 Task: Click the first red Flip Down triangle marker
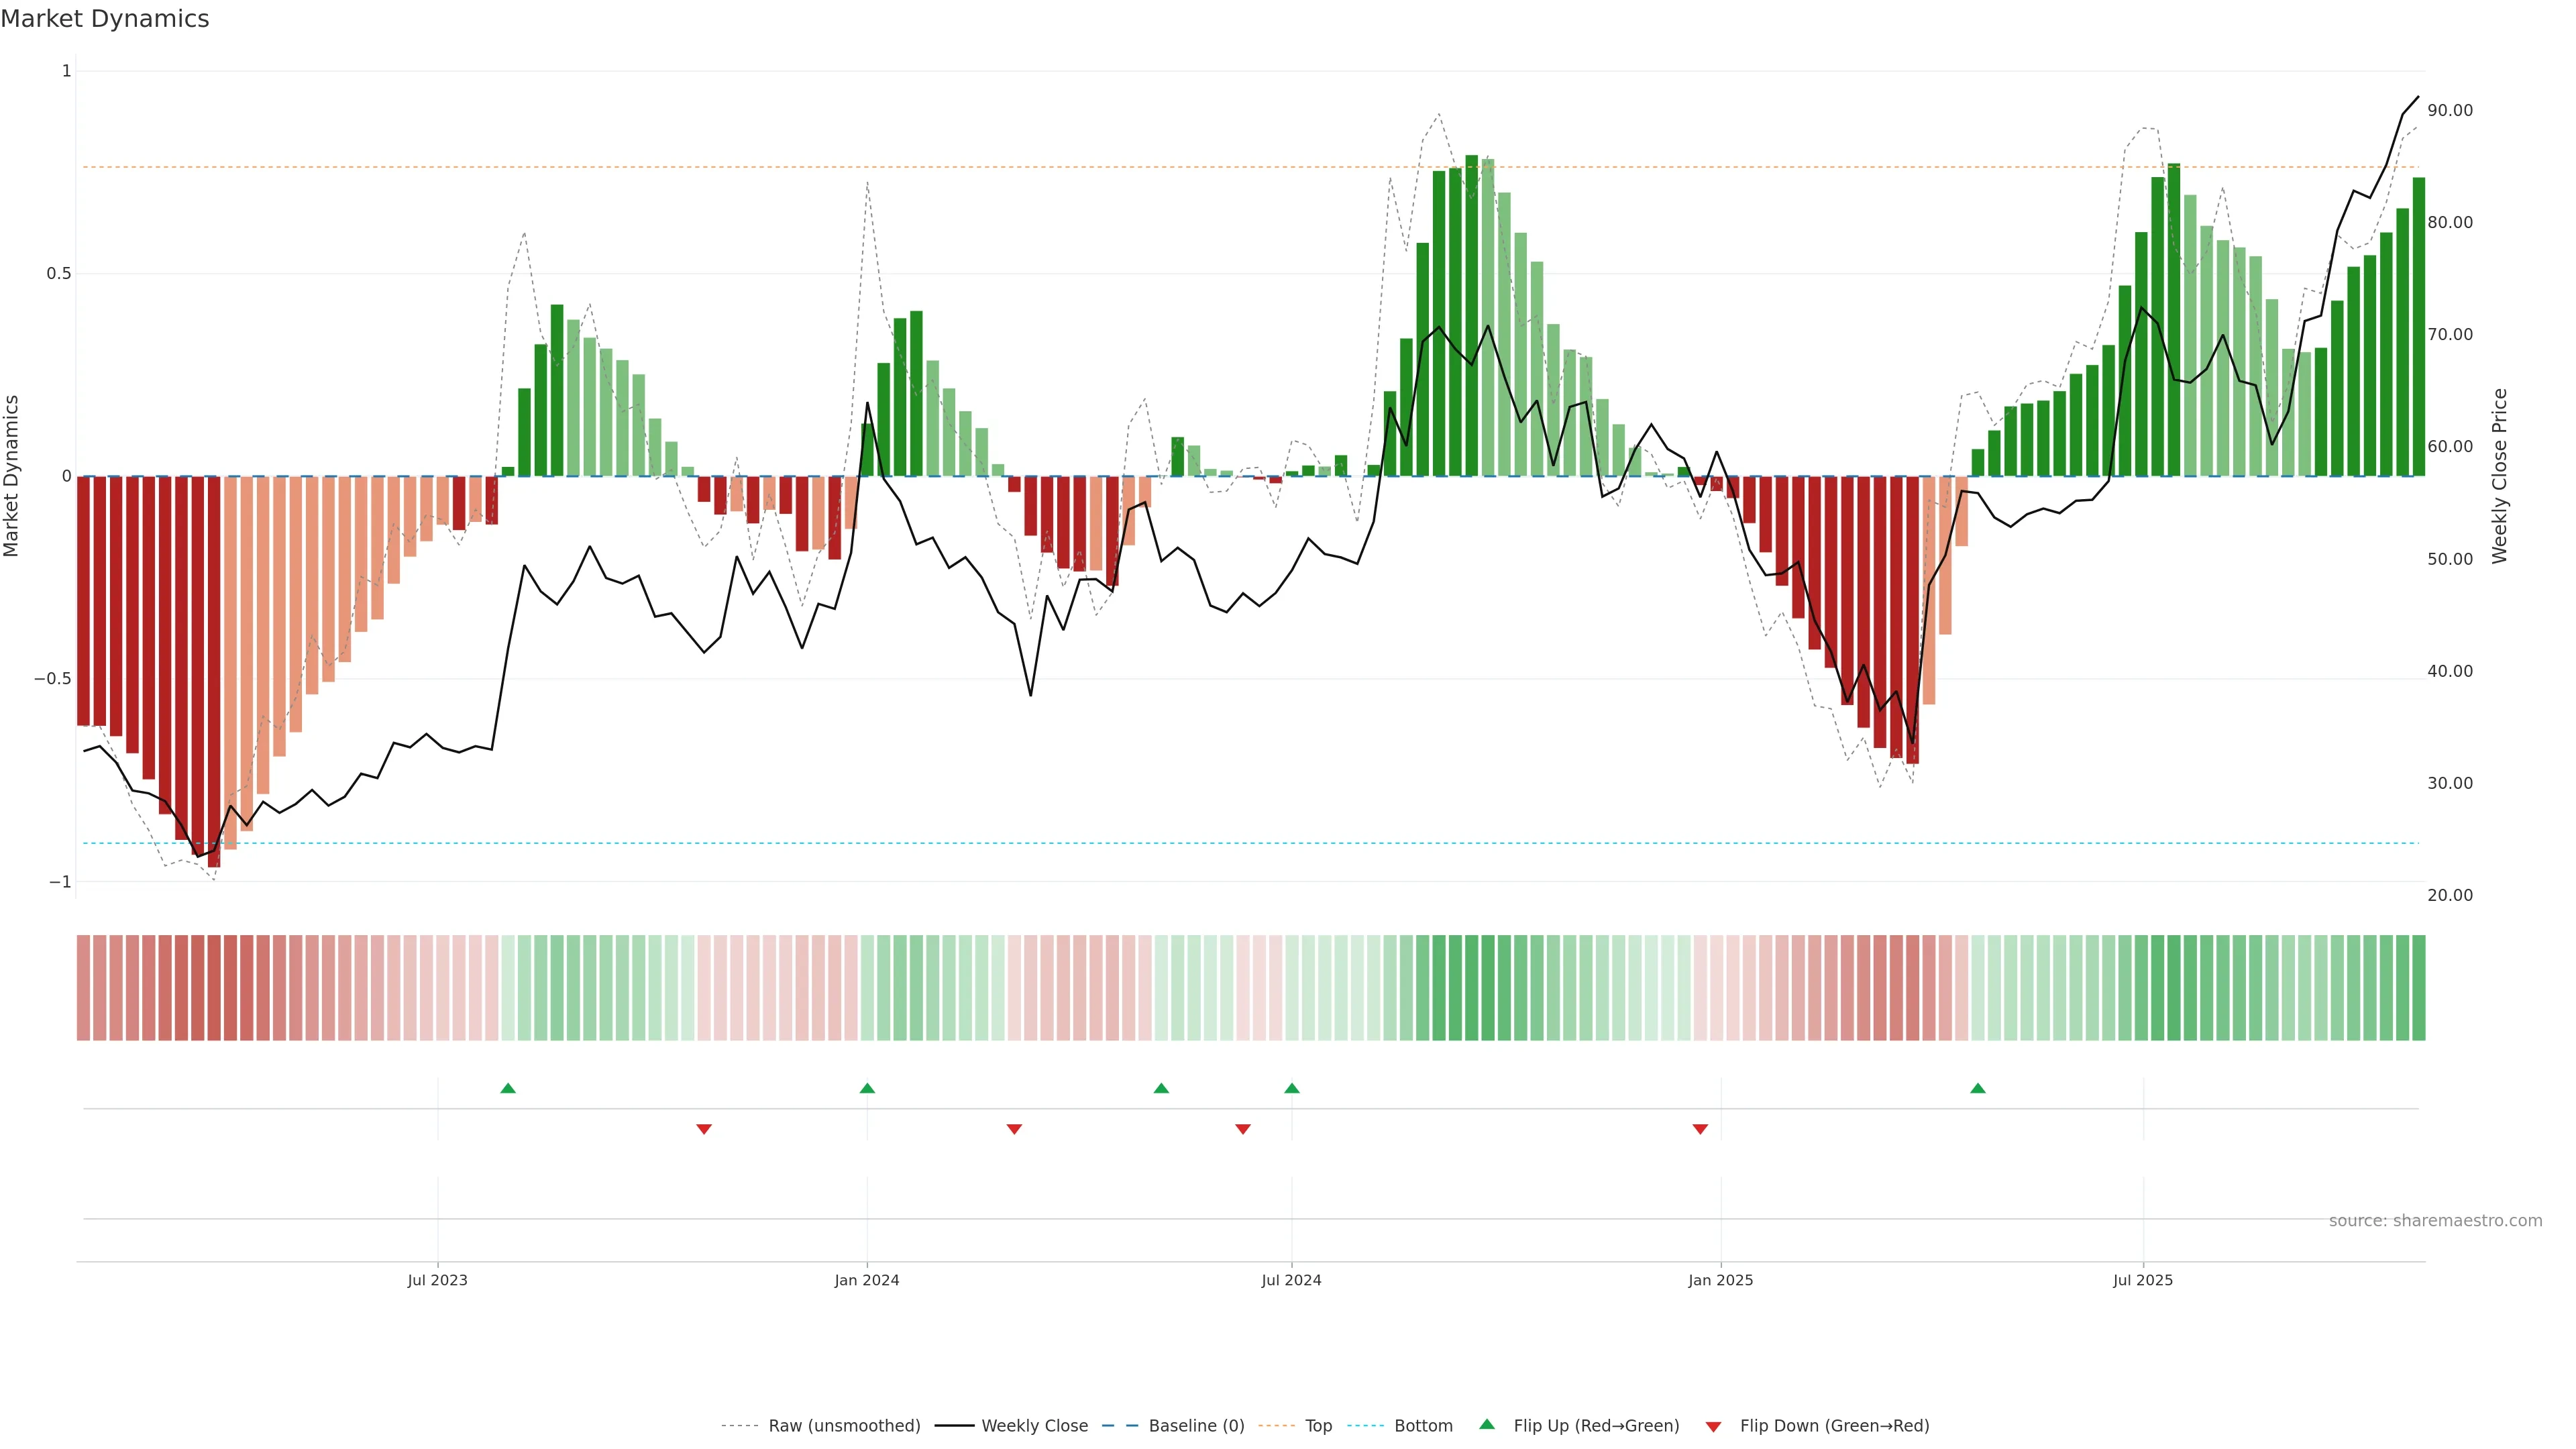point(704,1129)
